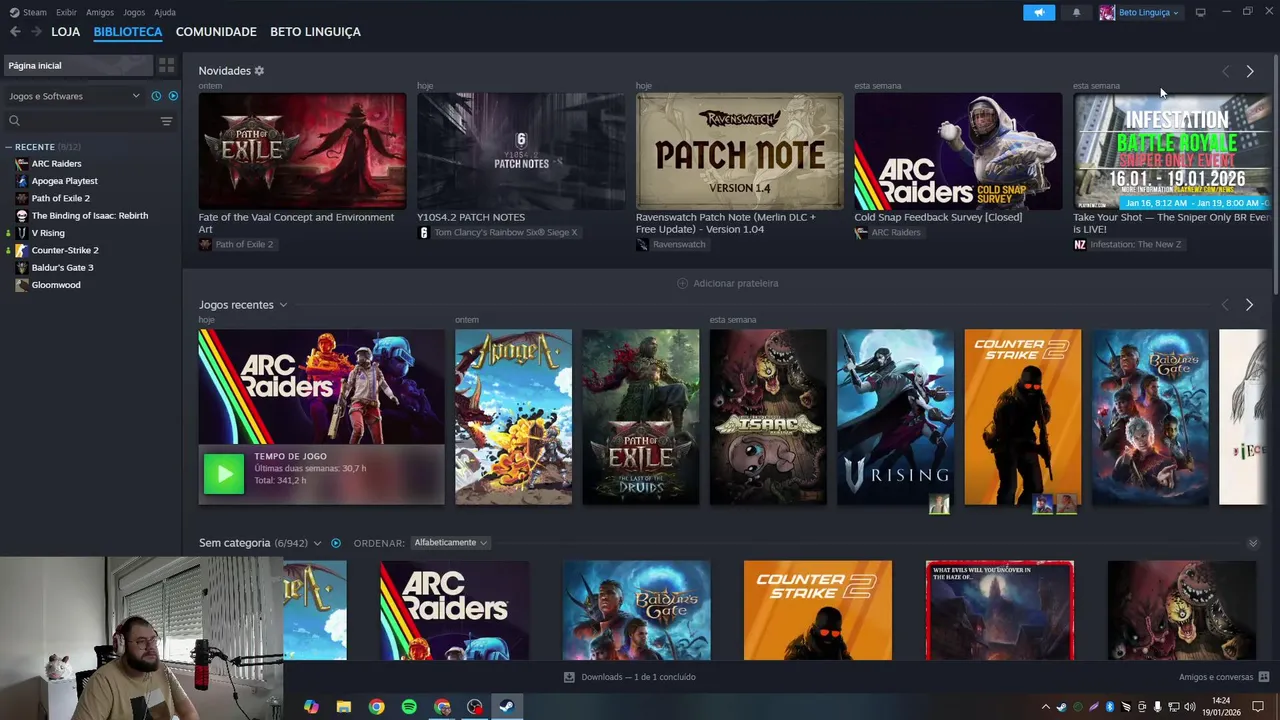
Task: Open the BETO LINGUIÇA profile tab
Action: [315, 32]
